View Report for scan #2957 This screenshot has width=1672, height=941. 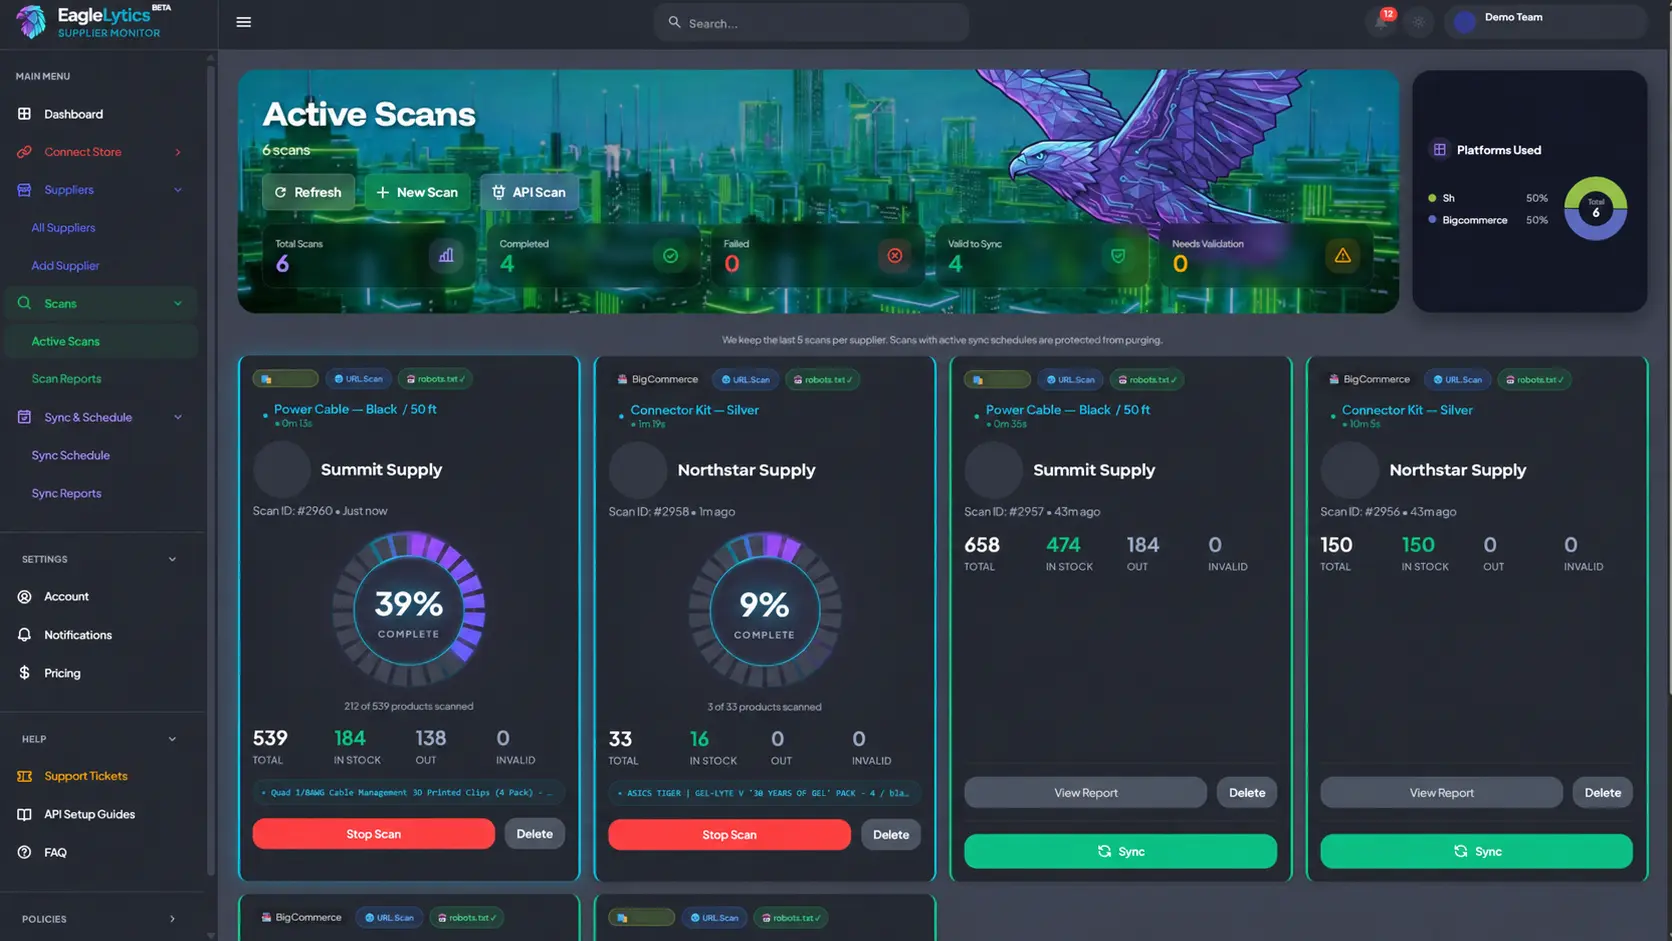click(1085, 793)
